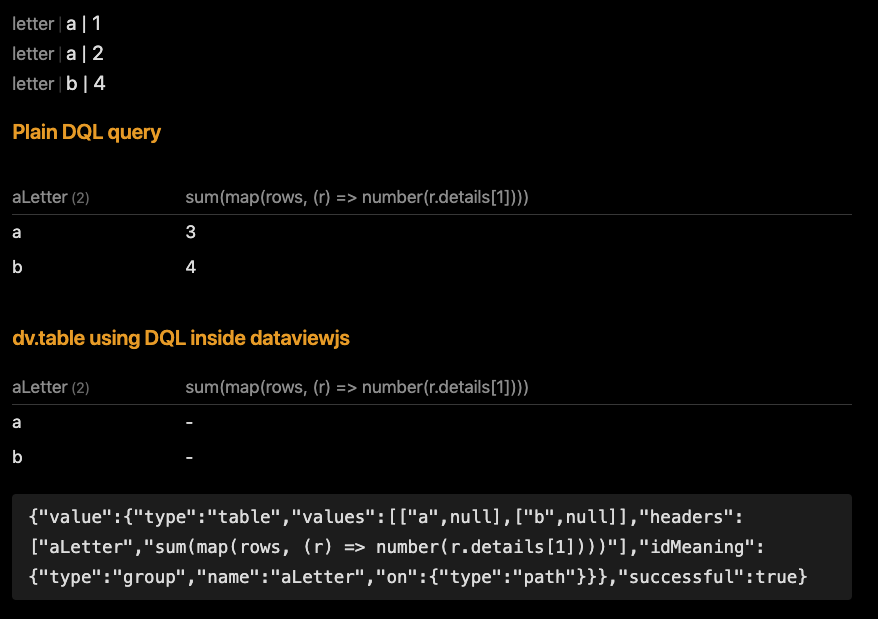Select the 'letter | a | 2' line
878x619 pixels.
tap(58, 54)
